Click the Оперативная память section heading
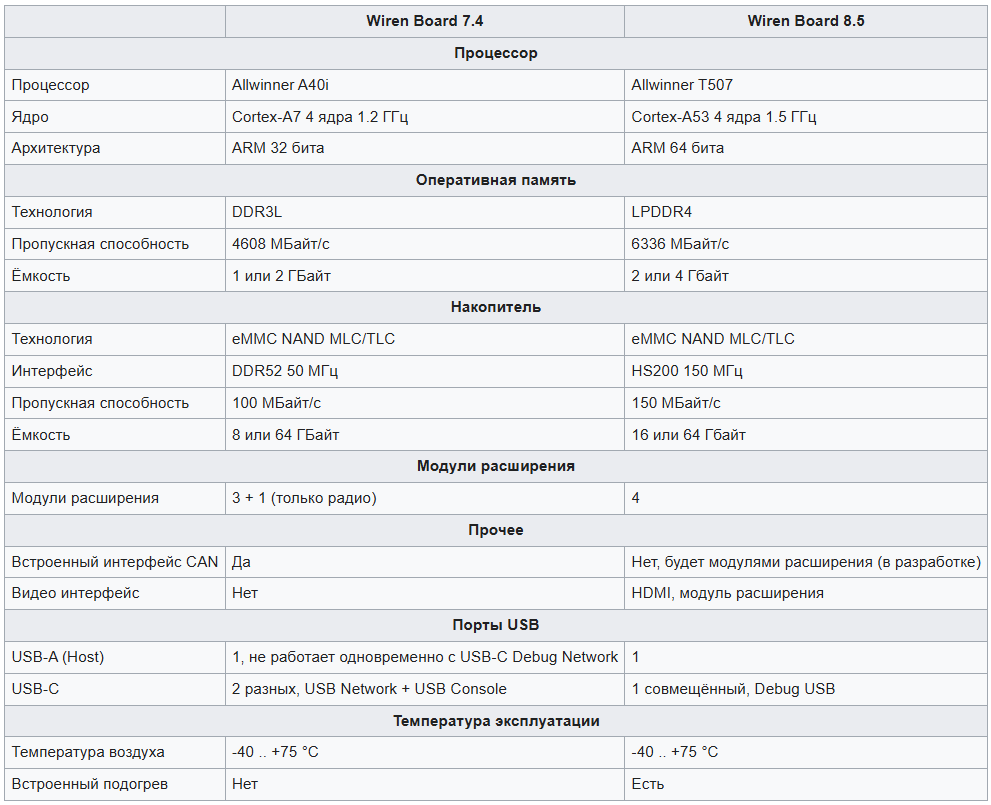Viewport: 991px width, 805px height. tap(496, 180)
